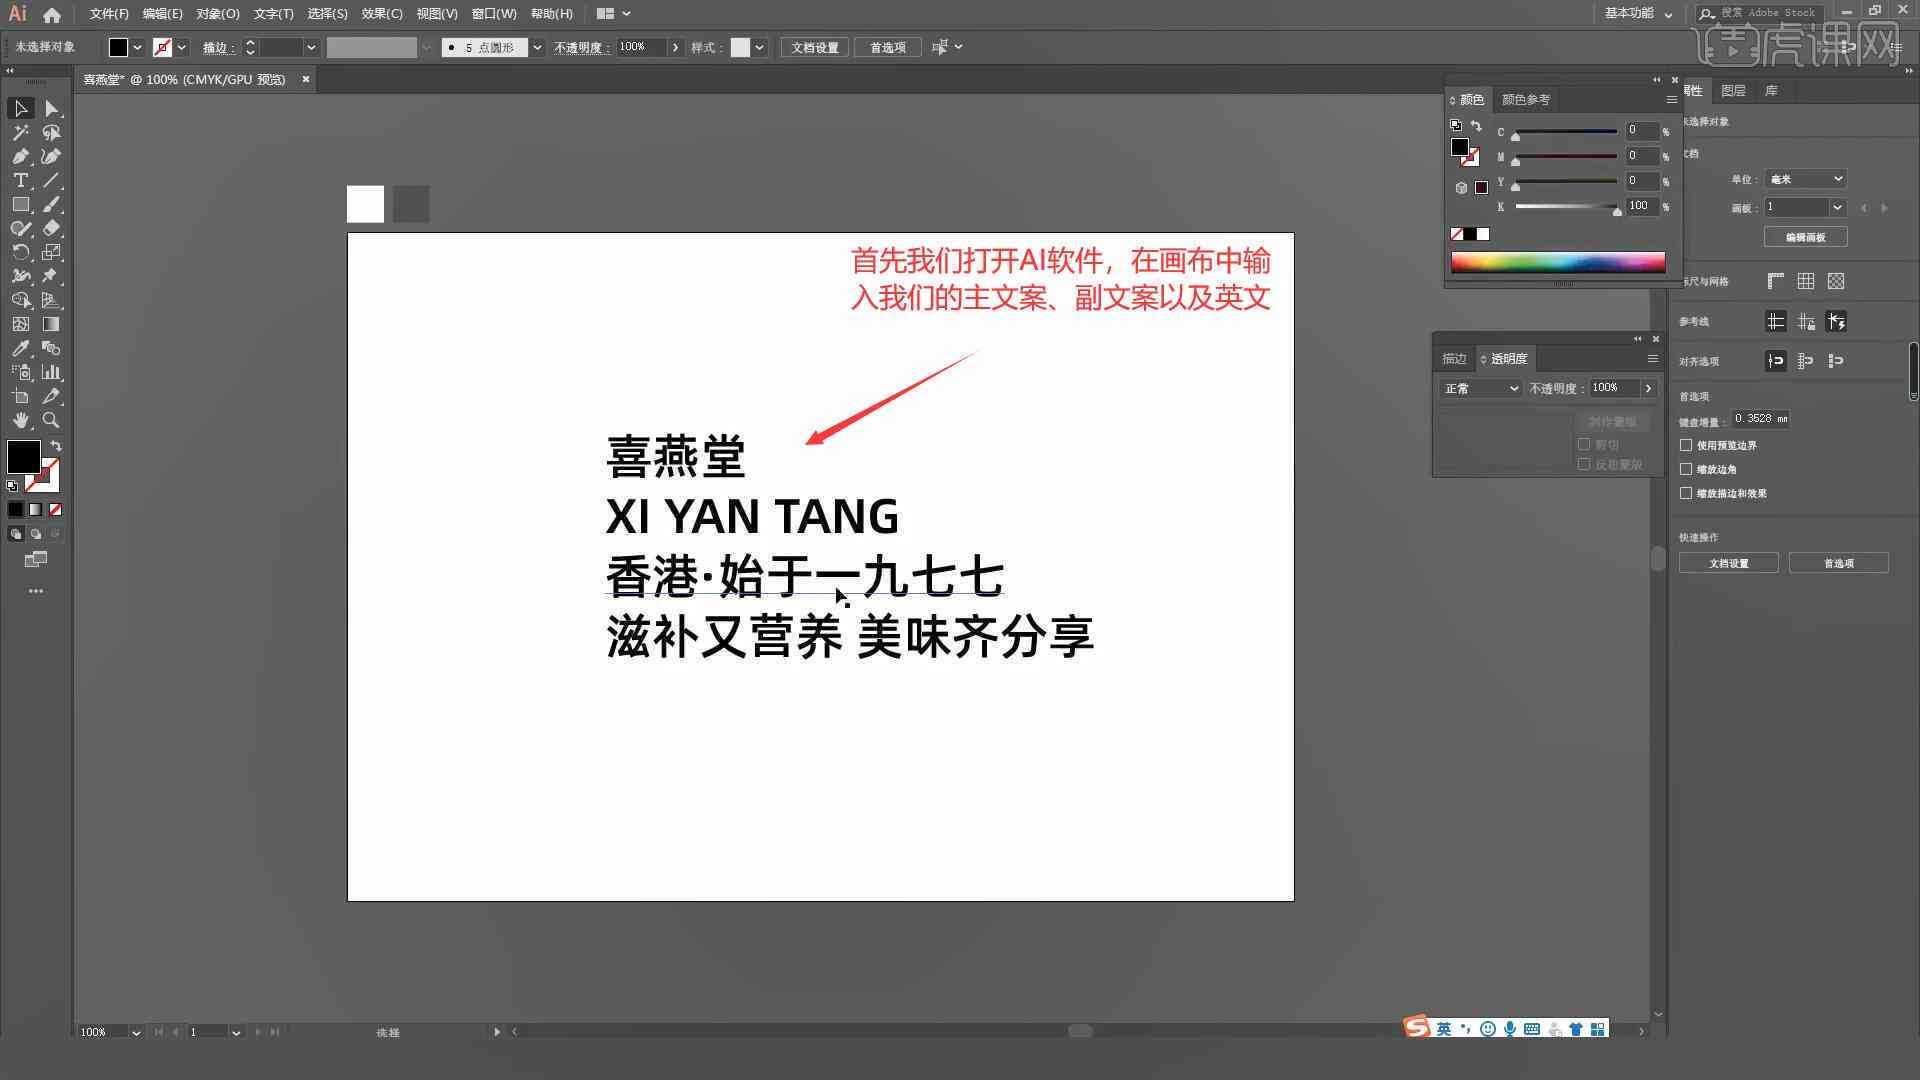
Task: Open 文件 menu in menu bar
Action: pos(105,13)
